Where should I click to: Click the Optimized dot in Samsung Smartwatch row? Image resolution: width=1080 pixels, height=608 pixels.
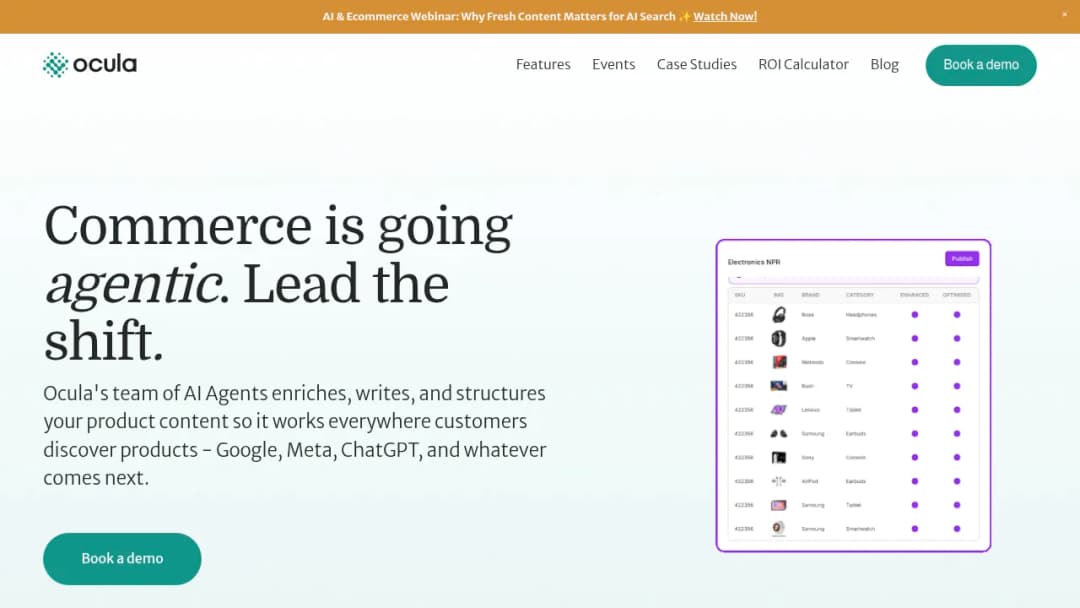[957, 528]
